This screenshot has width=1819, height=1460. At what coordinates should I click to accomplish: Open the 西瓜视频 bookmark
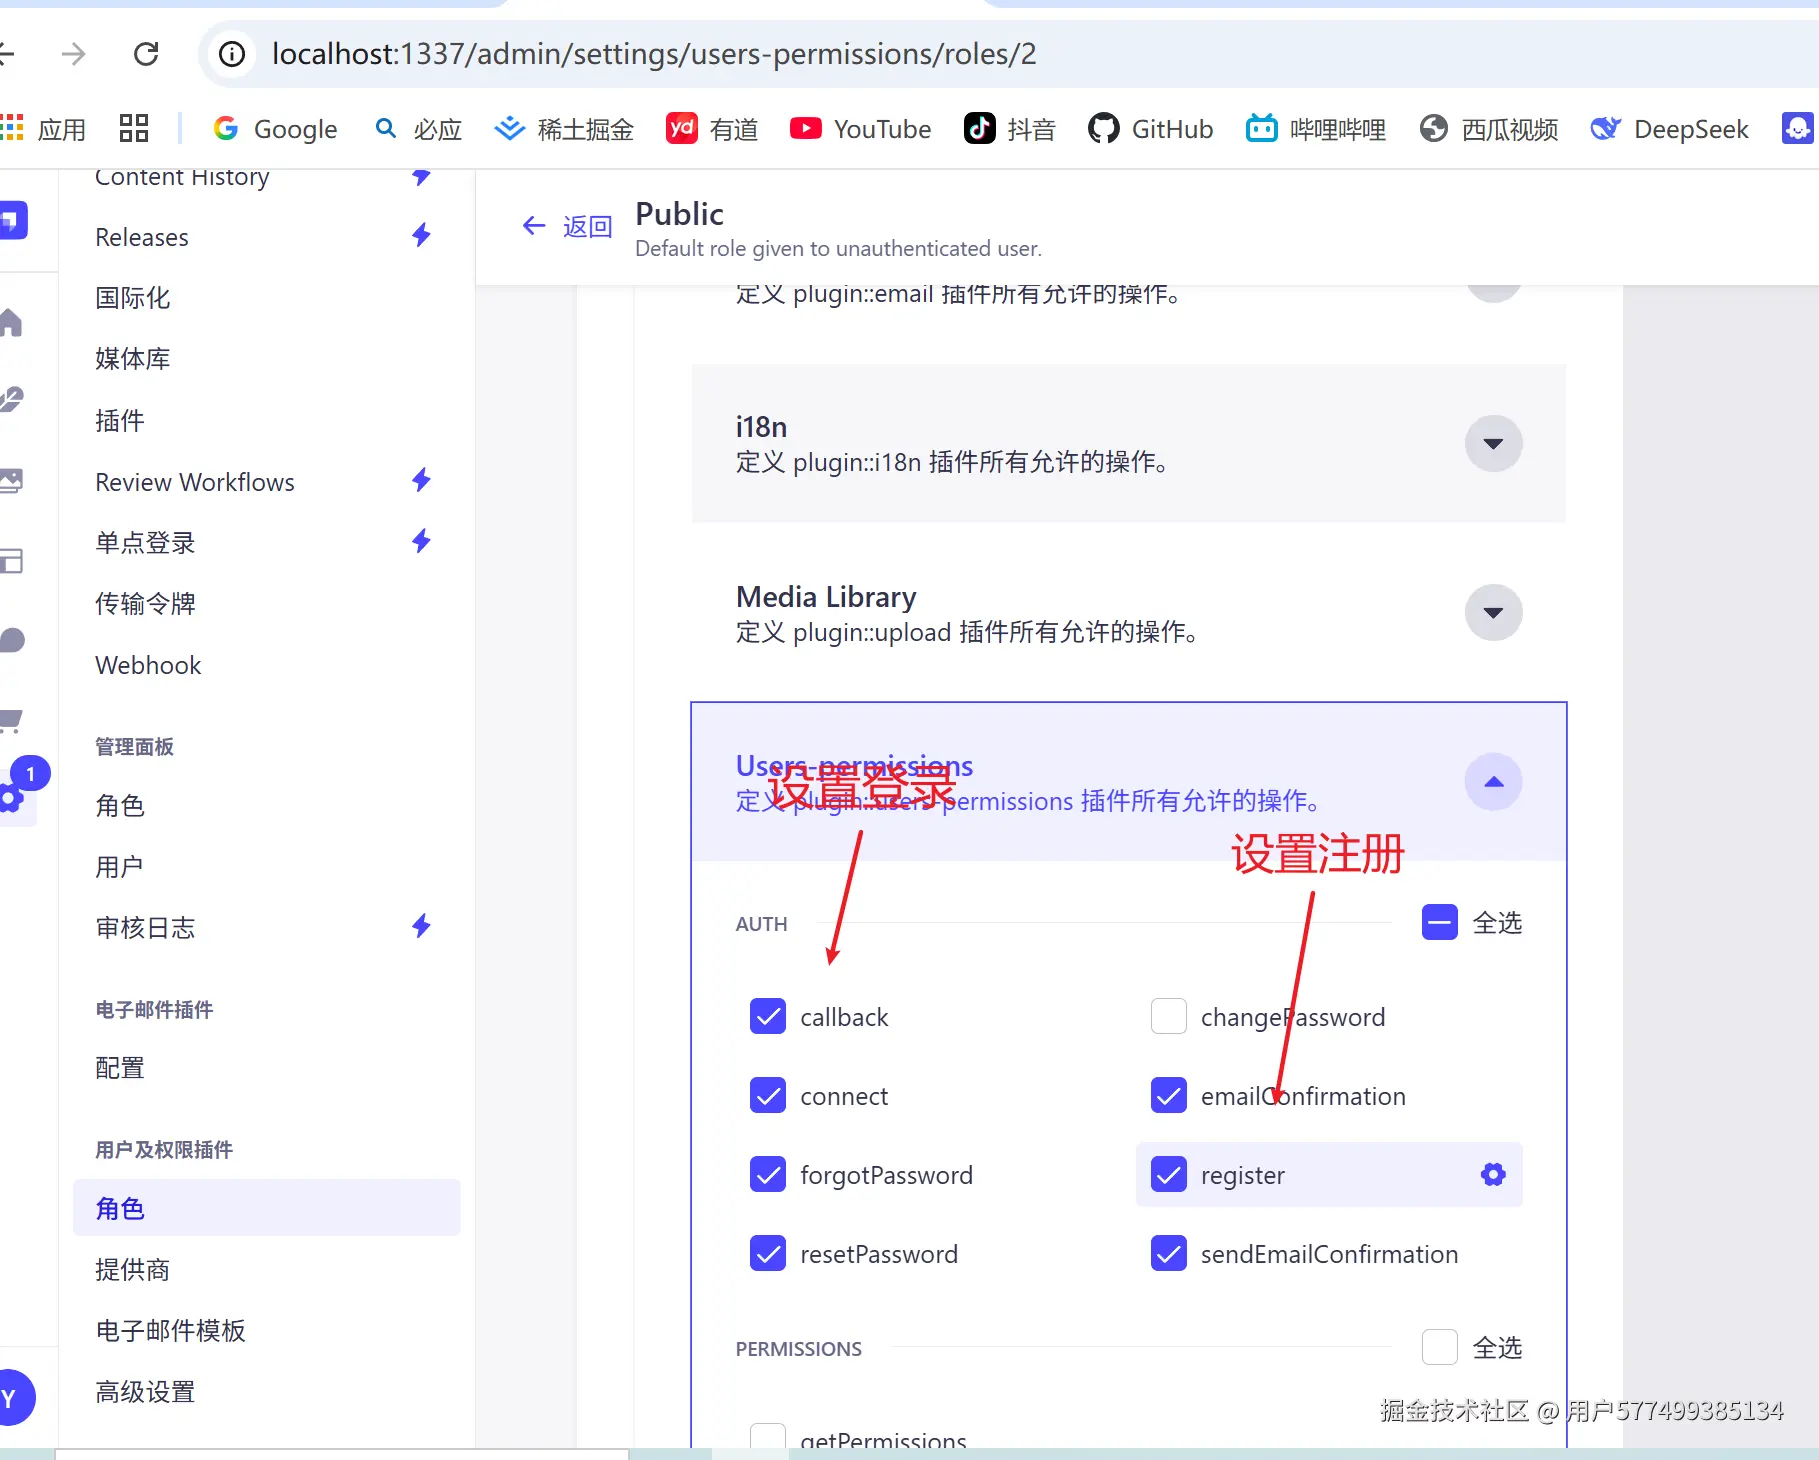(x=1489, y=129)
